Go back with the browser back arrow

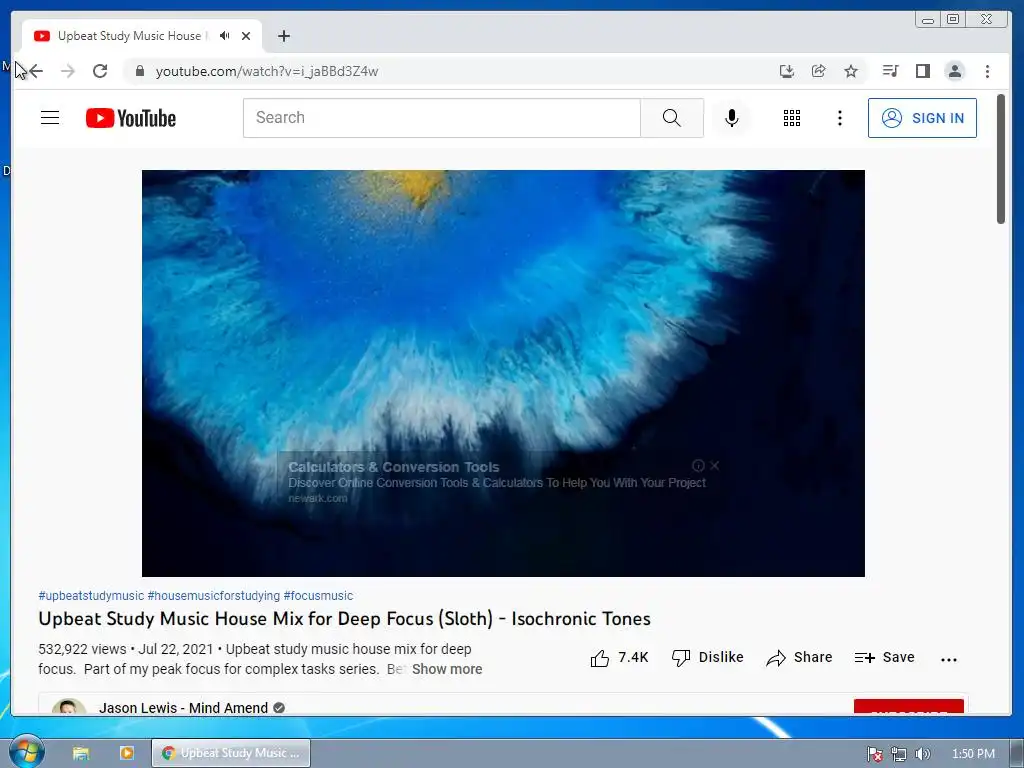click(36, 71)
